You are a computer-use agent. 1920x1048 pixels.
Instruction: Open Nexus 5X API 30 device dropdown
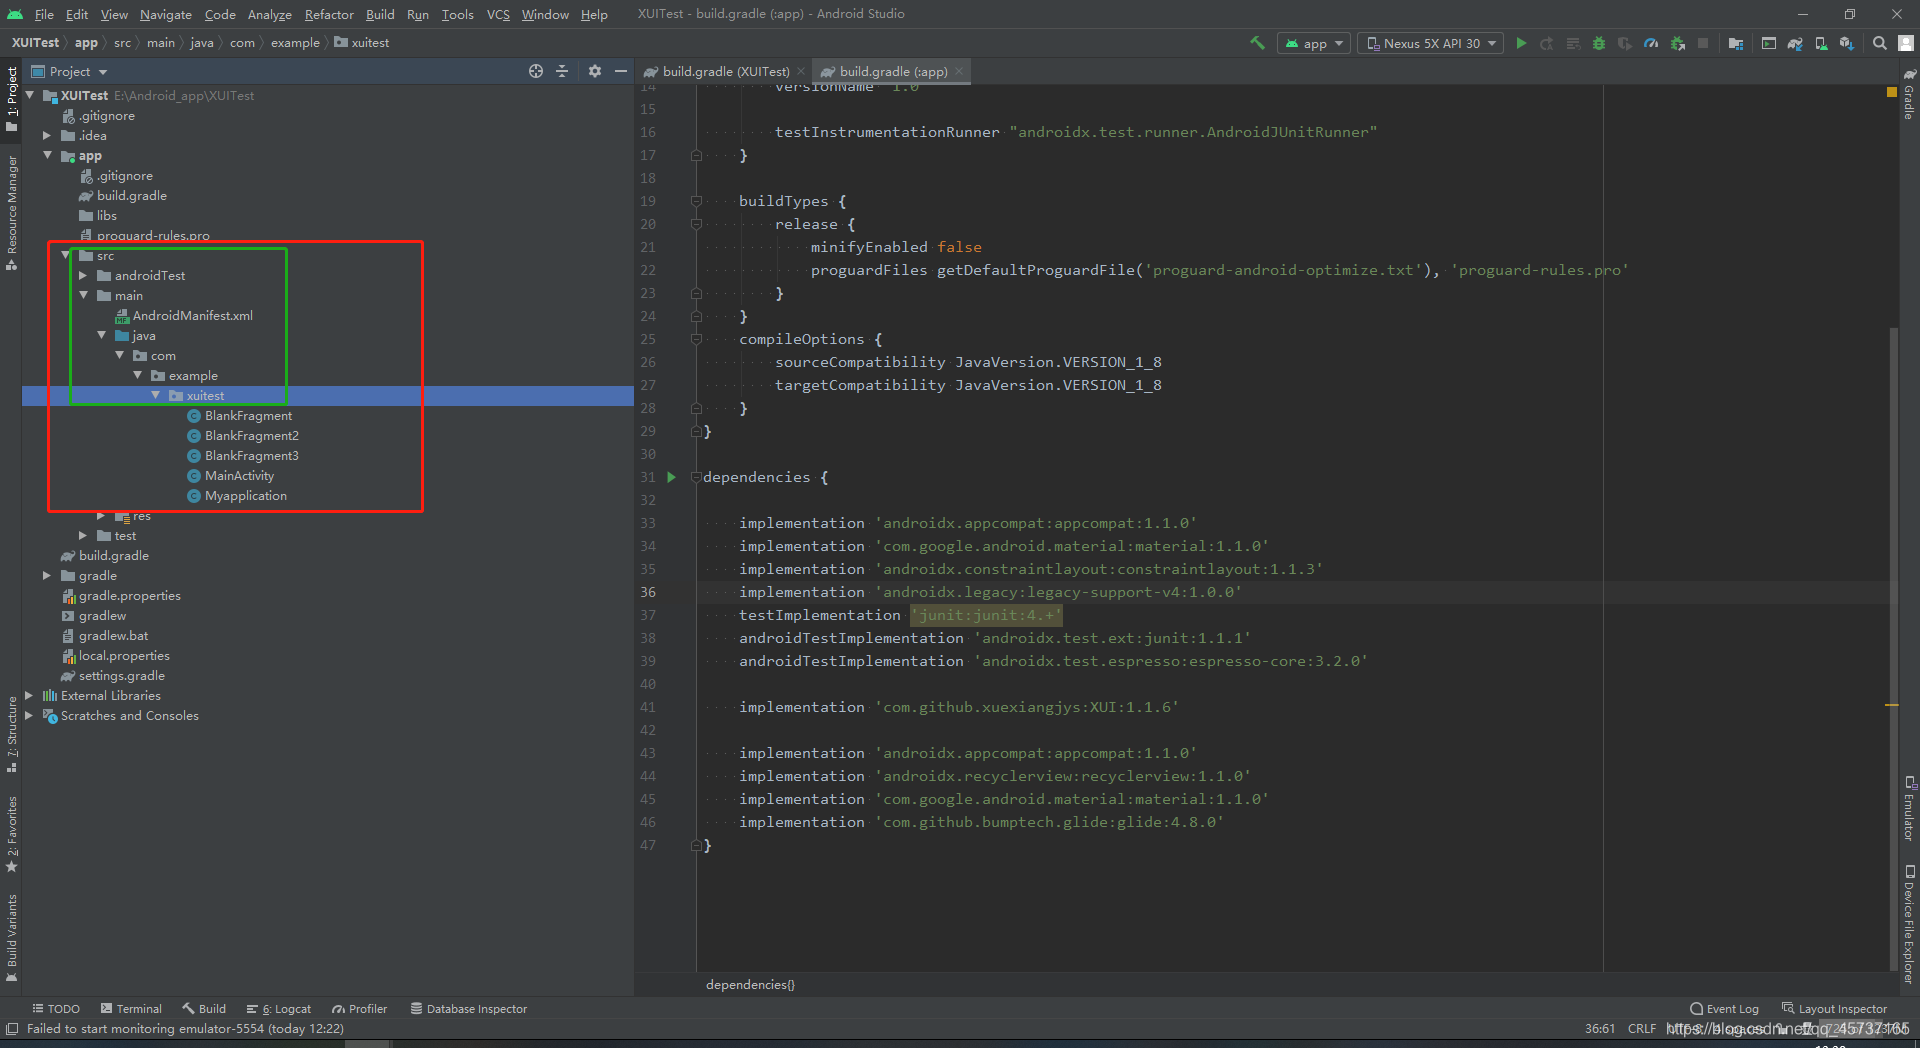pos(1431,43)
